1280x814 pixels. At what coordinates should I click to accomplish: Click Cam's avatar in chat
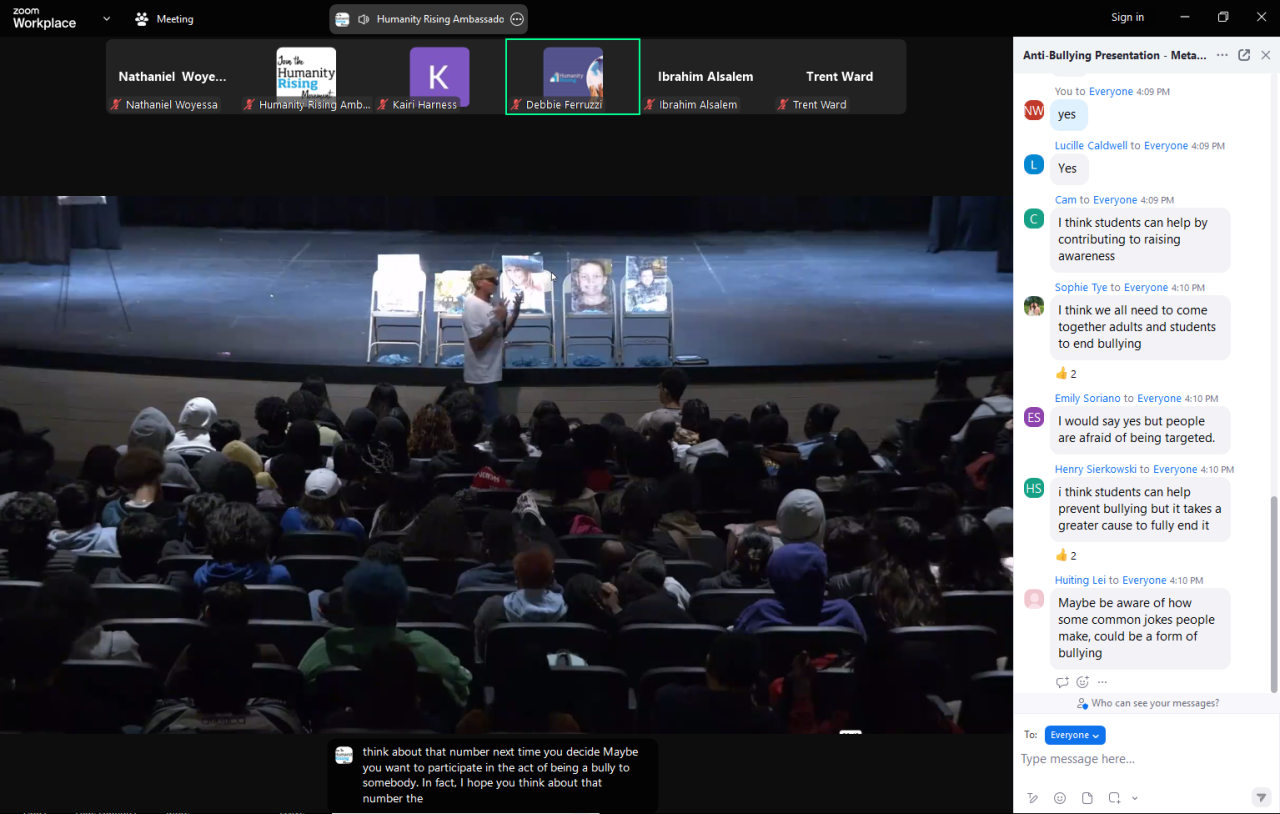[1034, 218]
